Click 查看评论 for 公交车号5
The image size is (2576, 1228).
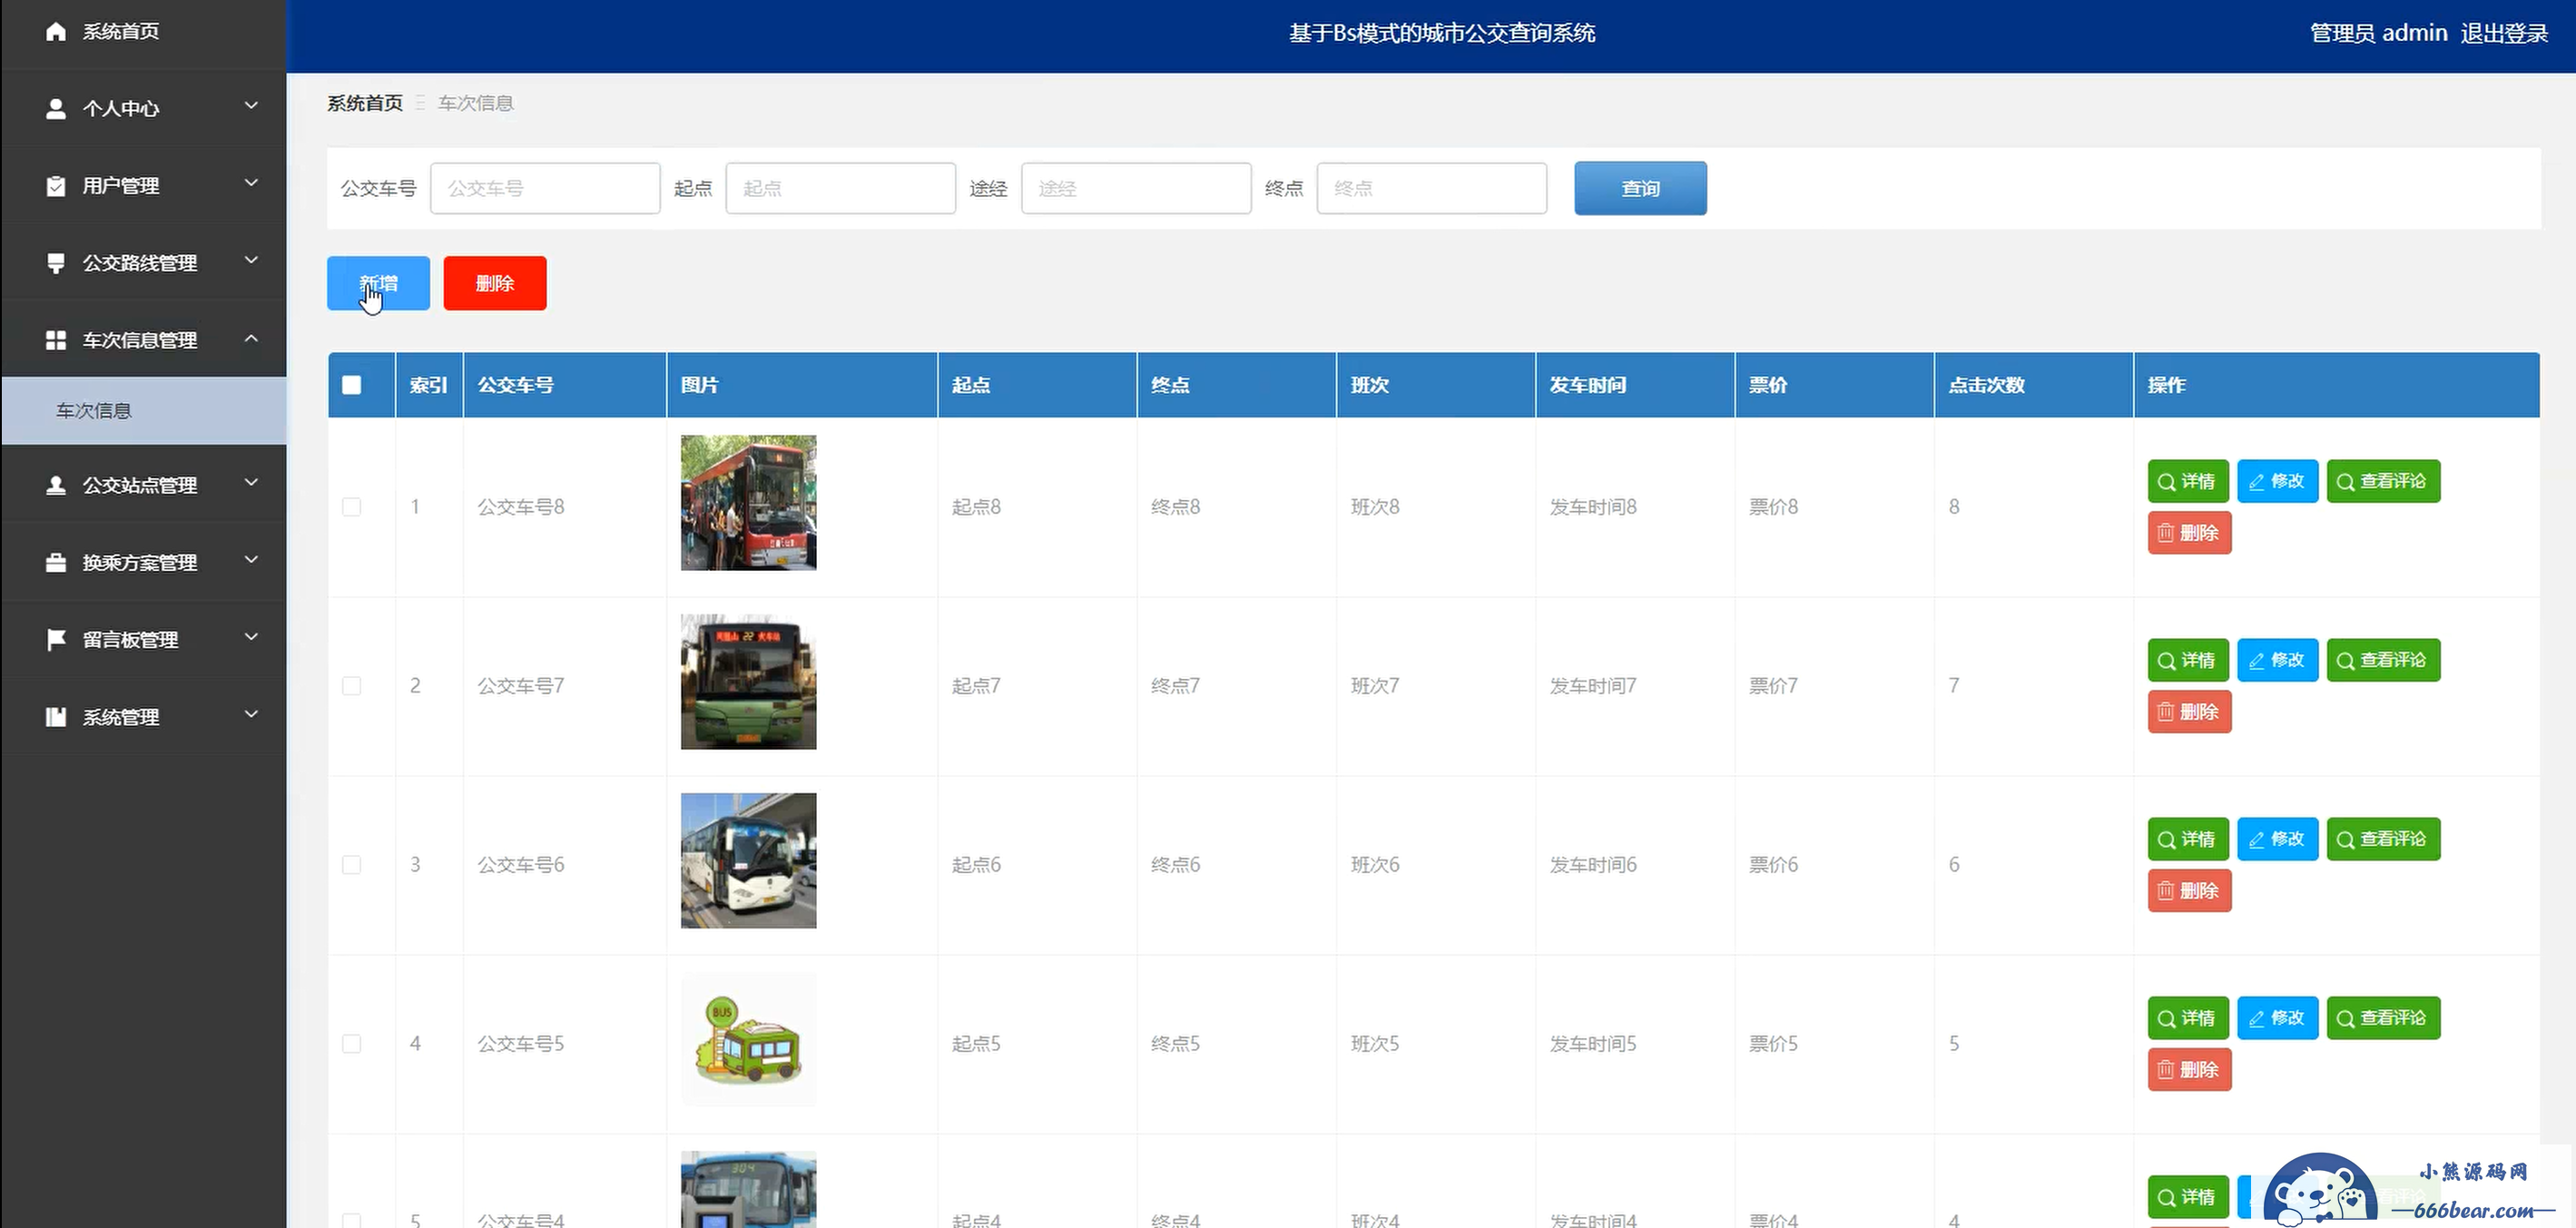[2383, 1018]
